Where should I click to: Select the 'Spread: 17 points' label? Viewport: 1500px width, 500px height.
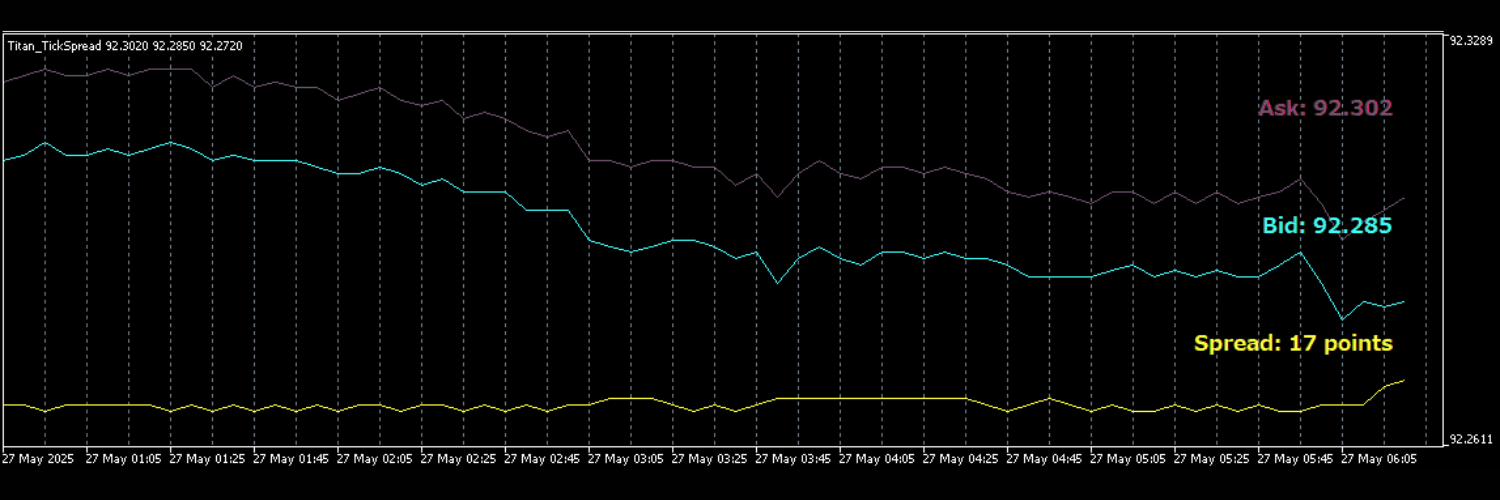(x=1293, y=344)
